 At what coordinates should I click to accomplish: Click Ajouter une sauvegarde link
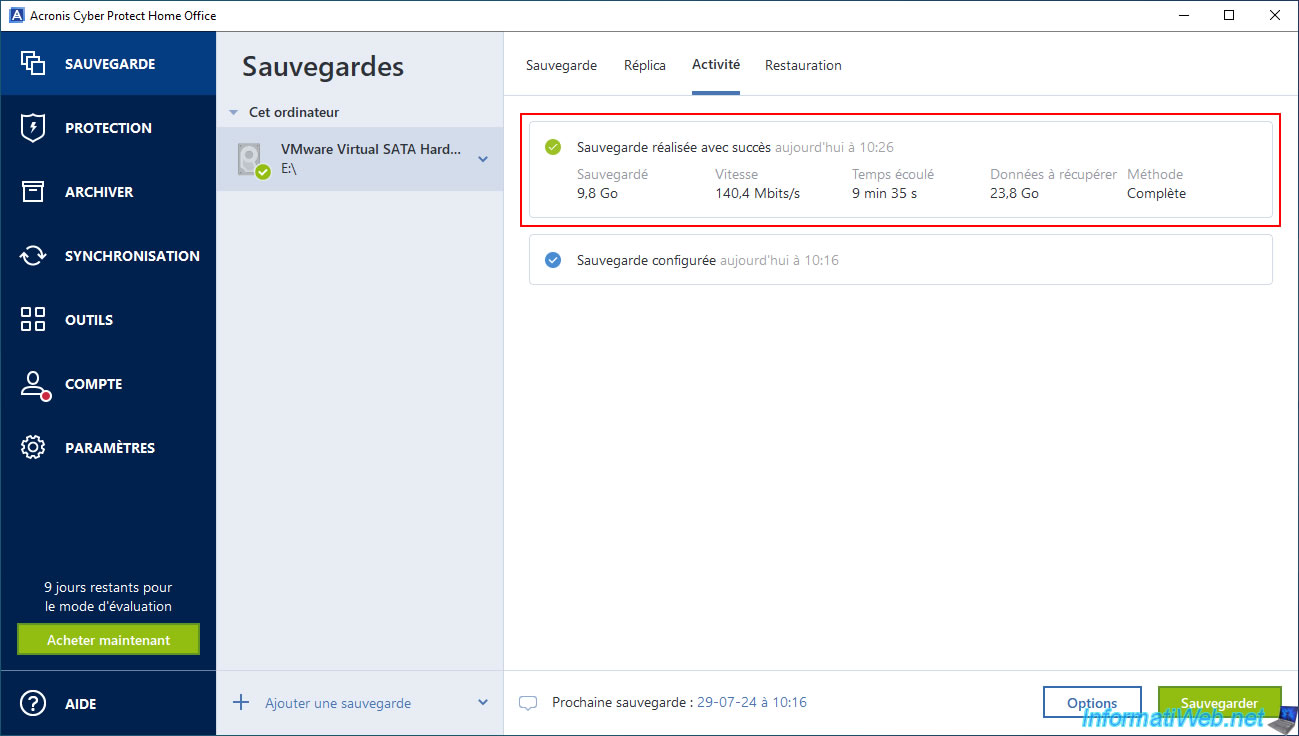point(338,703)
